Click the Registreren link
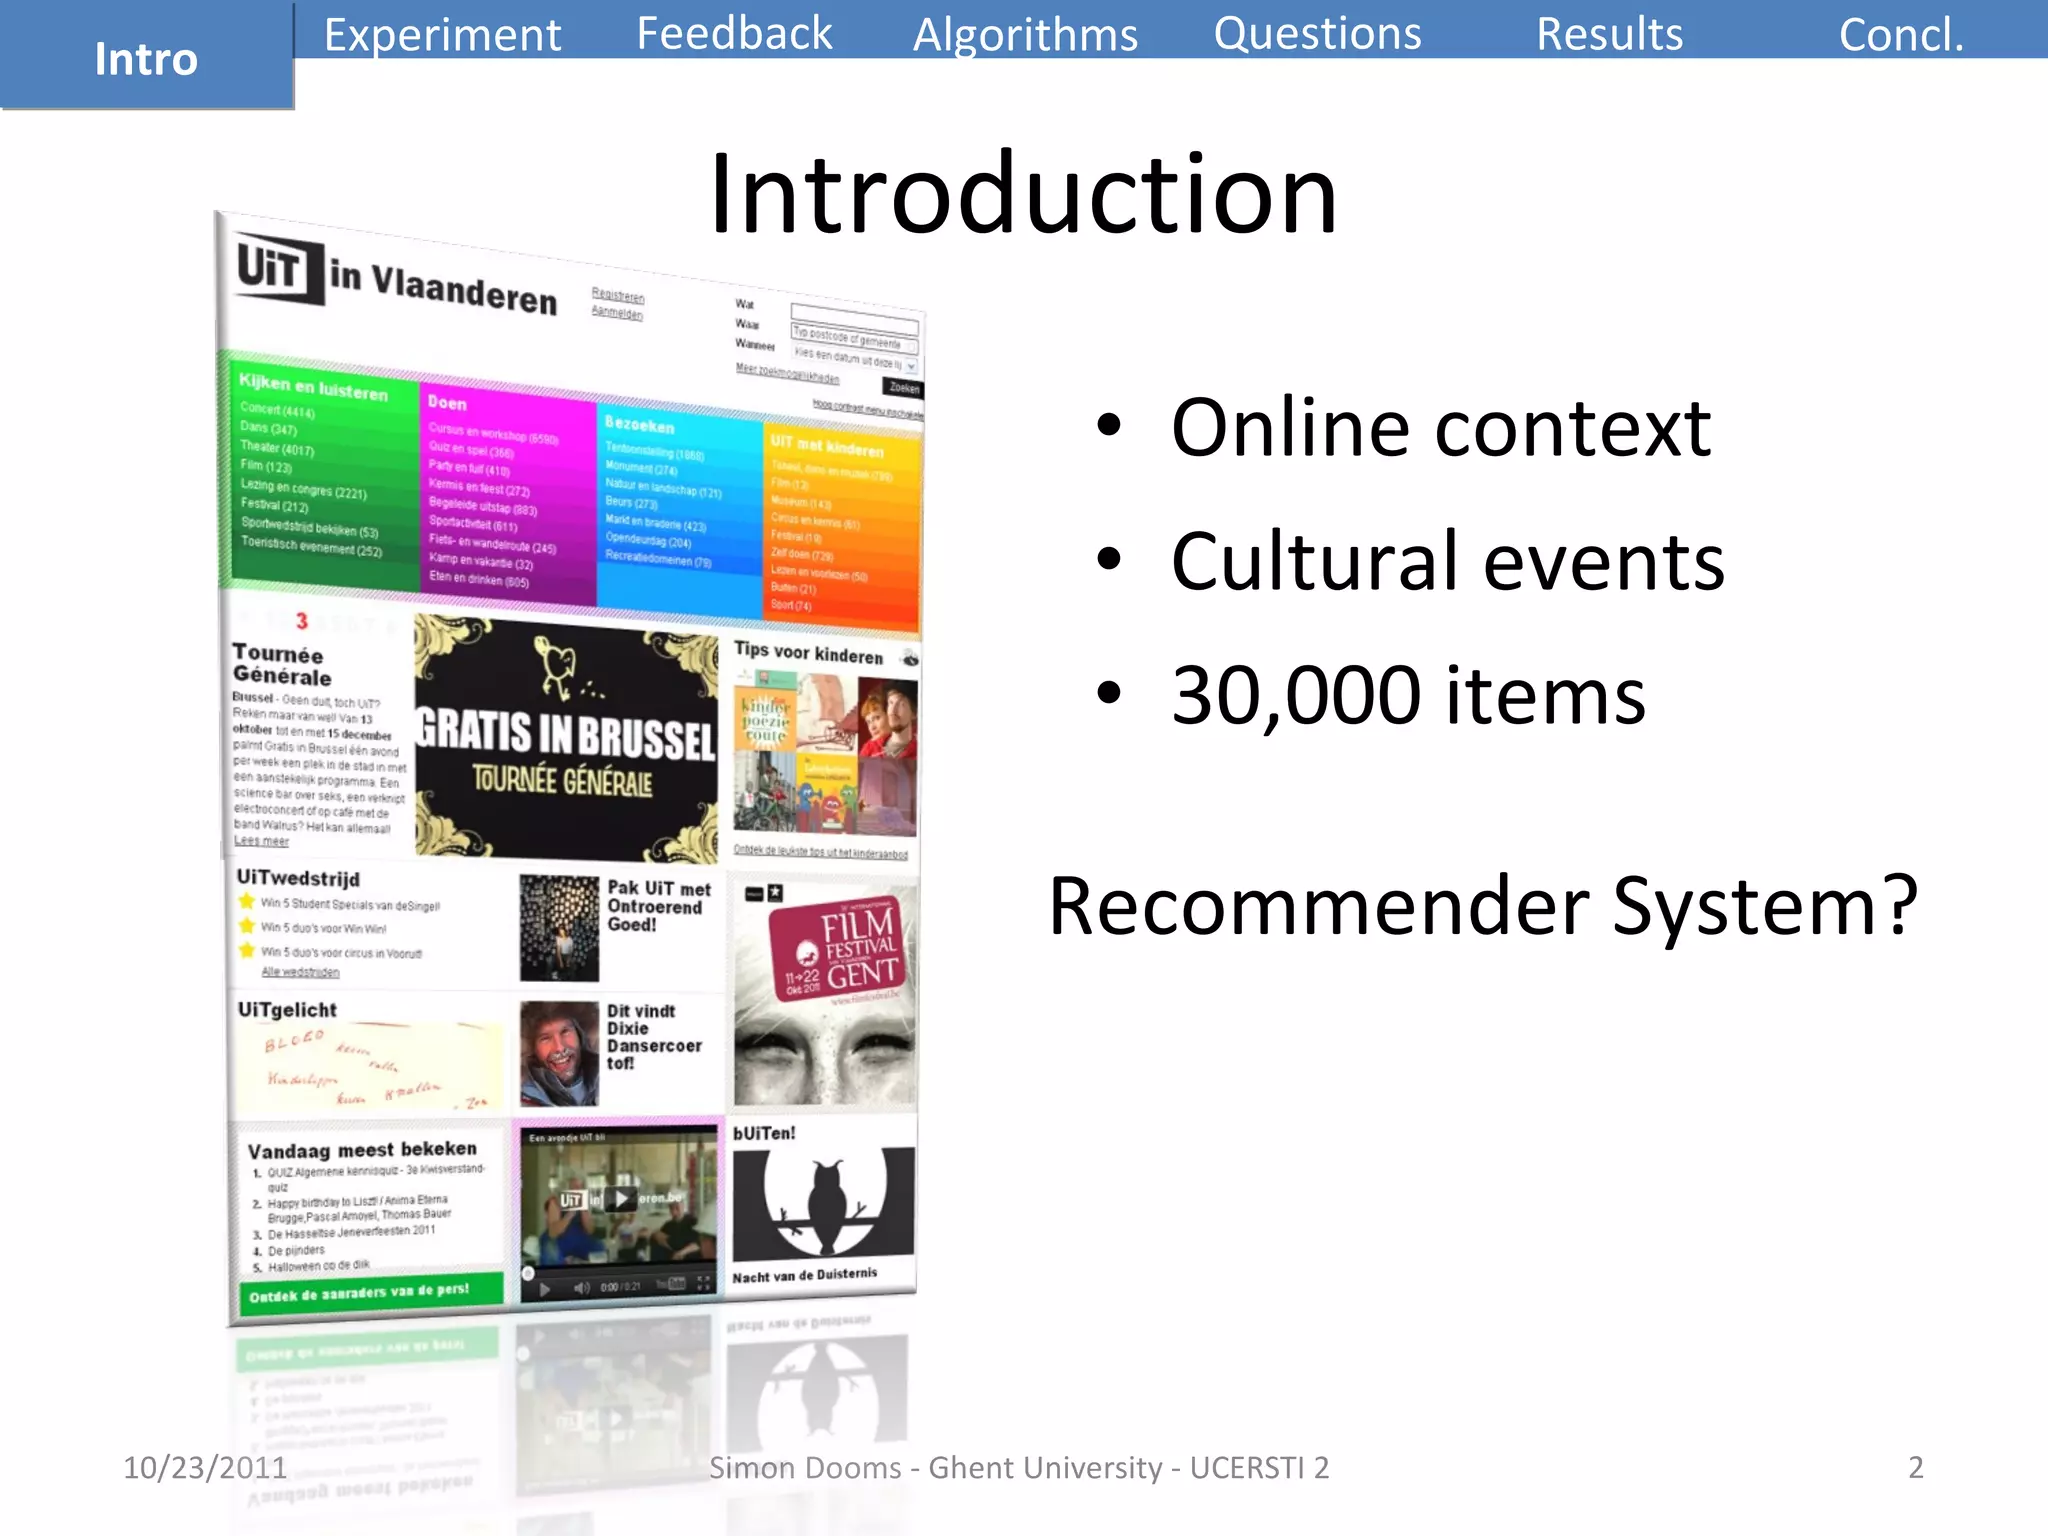 (x=617, y=295)
